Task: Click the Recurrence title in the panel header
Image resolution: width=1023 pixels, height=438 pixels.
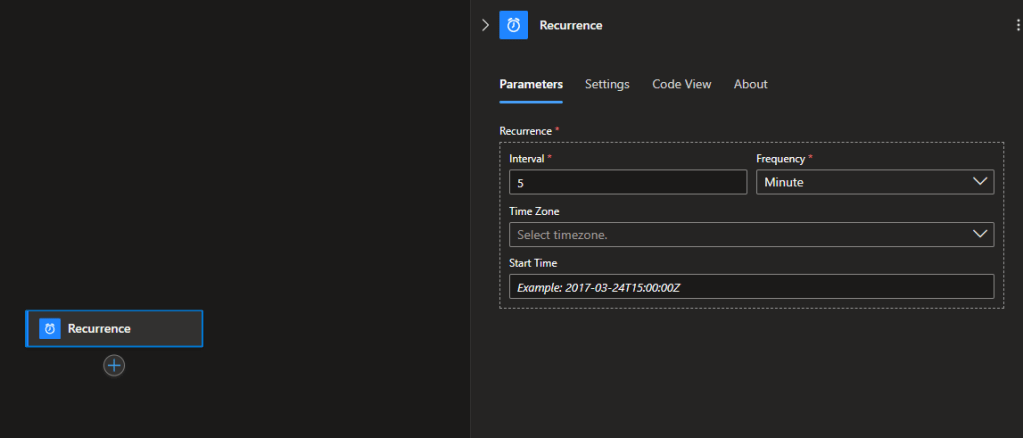Action: pos(570,25)
